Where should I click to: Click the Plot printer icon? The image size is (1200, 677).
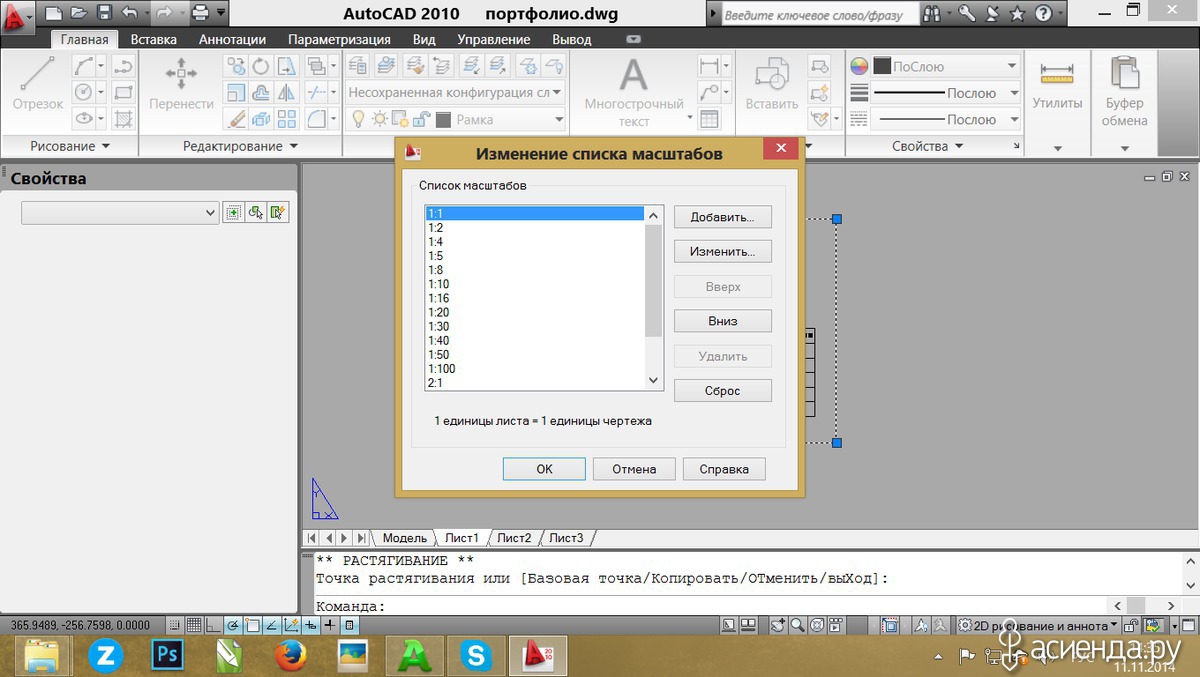(200, 14)
